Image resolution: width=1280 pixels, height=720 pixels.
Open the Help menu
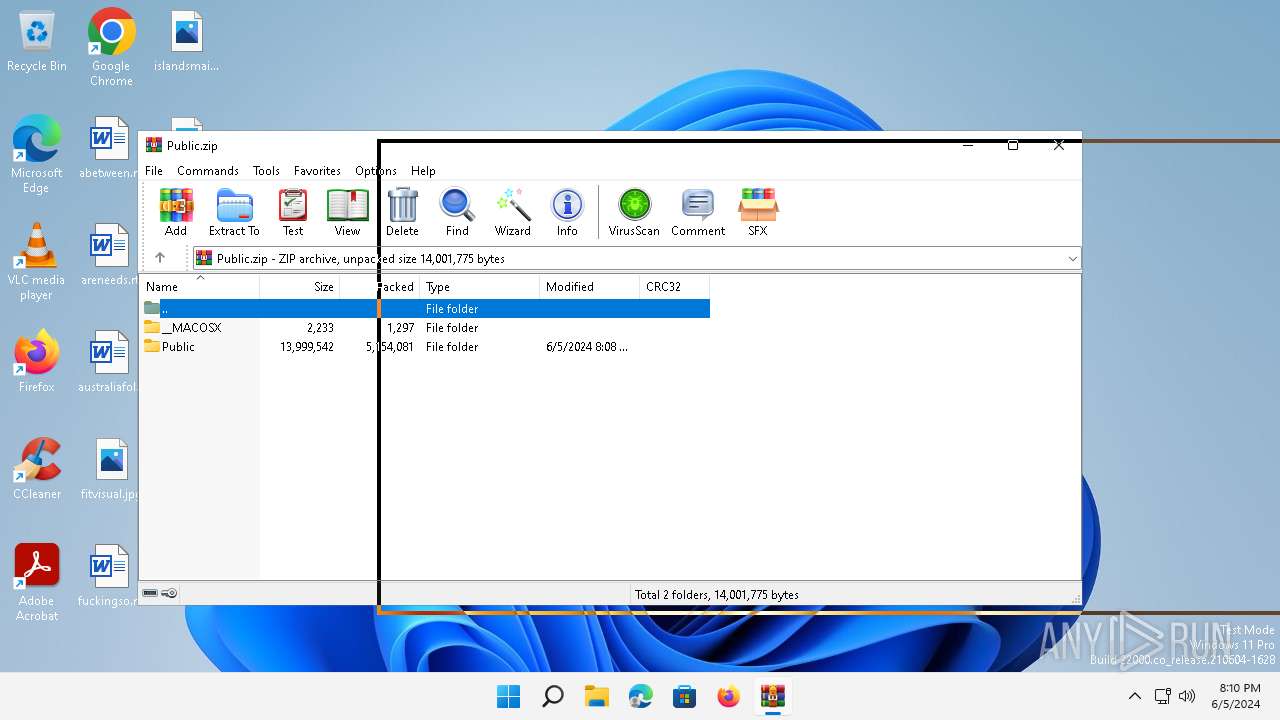(423, 171)
